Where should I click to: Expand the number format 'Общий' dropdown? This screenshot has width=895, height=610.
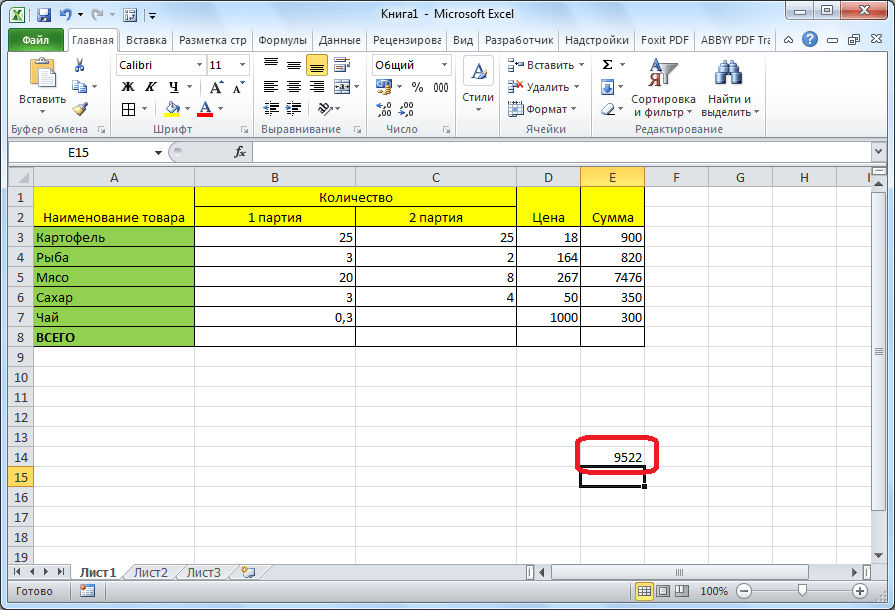click(x=444, y=65)
